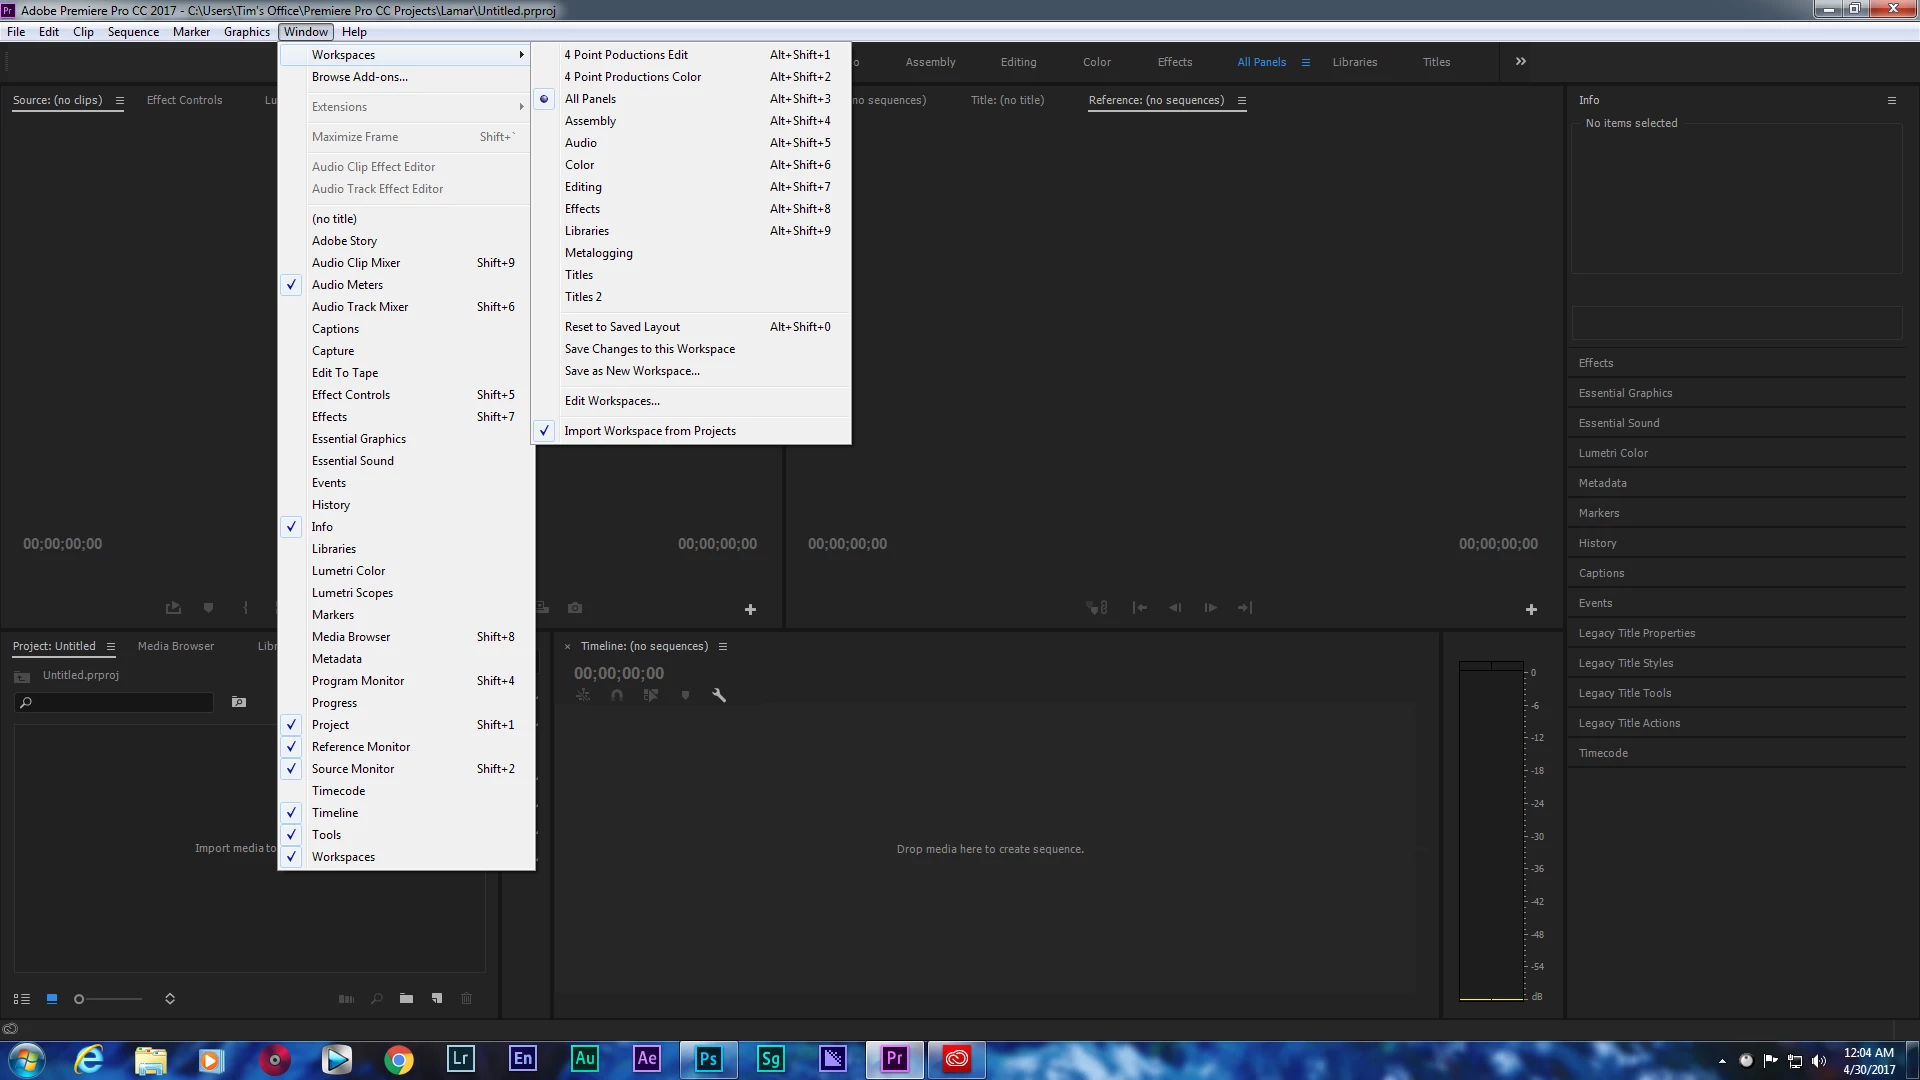
Task: Choose Lumetri Scopes from the Window menu
Action: point(352,593)
